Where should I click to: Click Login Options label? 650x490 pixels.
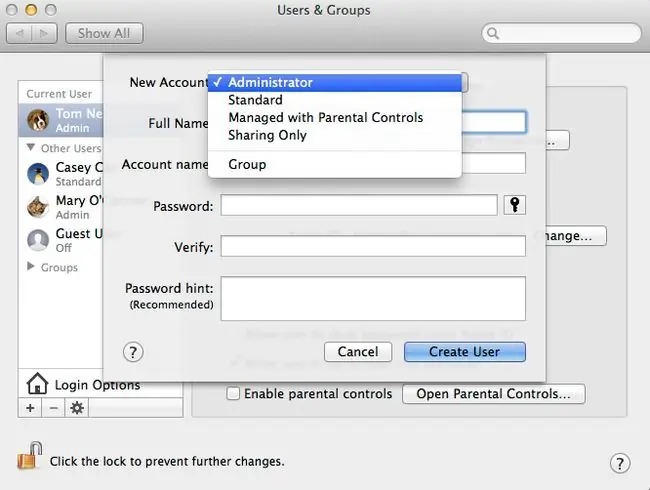point(97,385)
